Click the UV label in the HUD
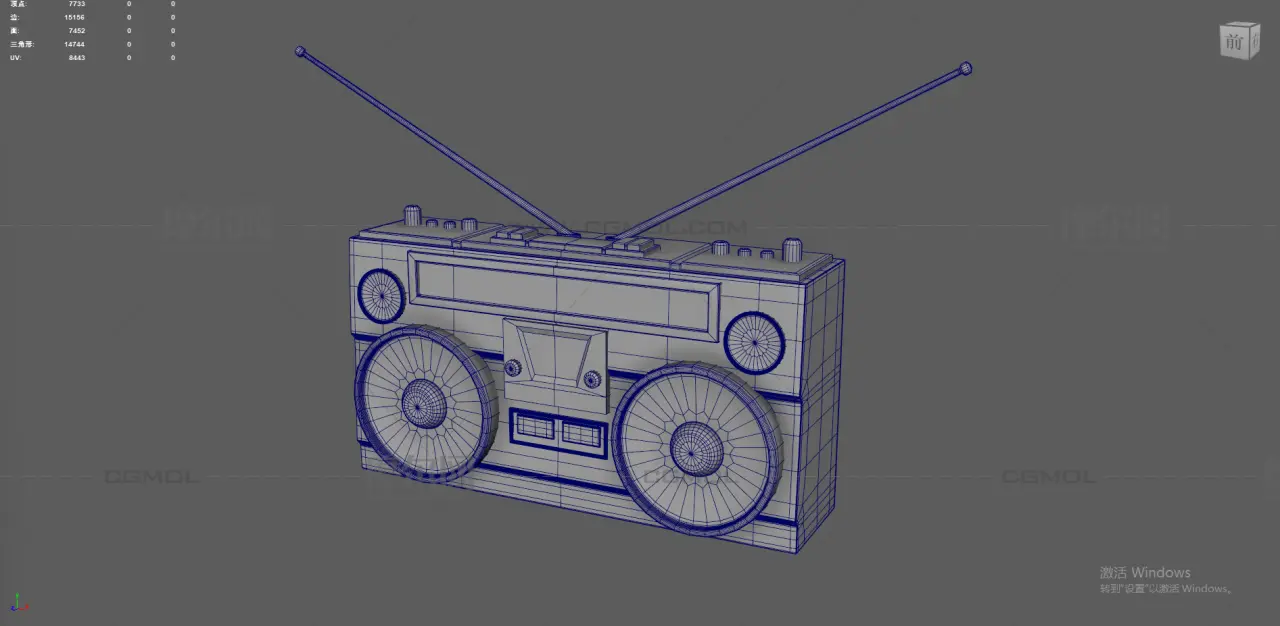This screenshot has height=626, width=1280. (x=14, y=57)
